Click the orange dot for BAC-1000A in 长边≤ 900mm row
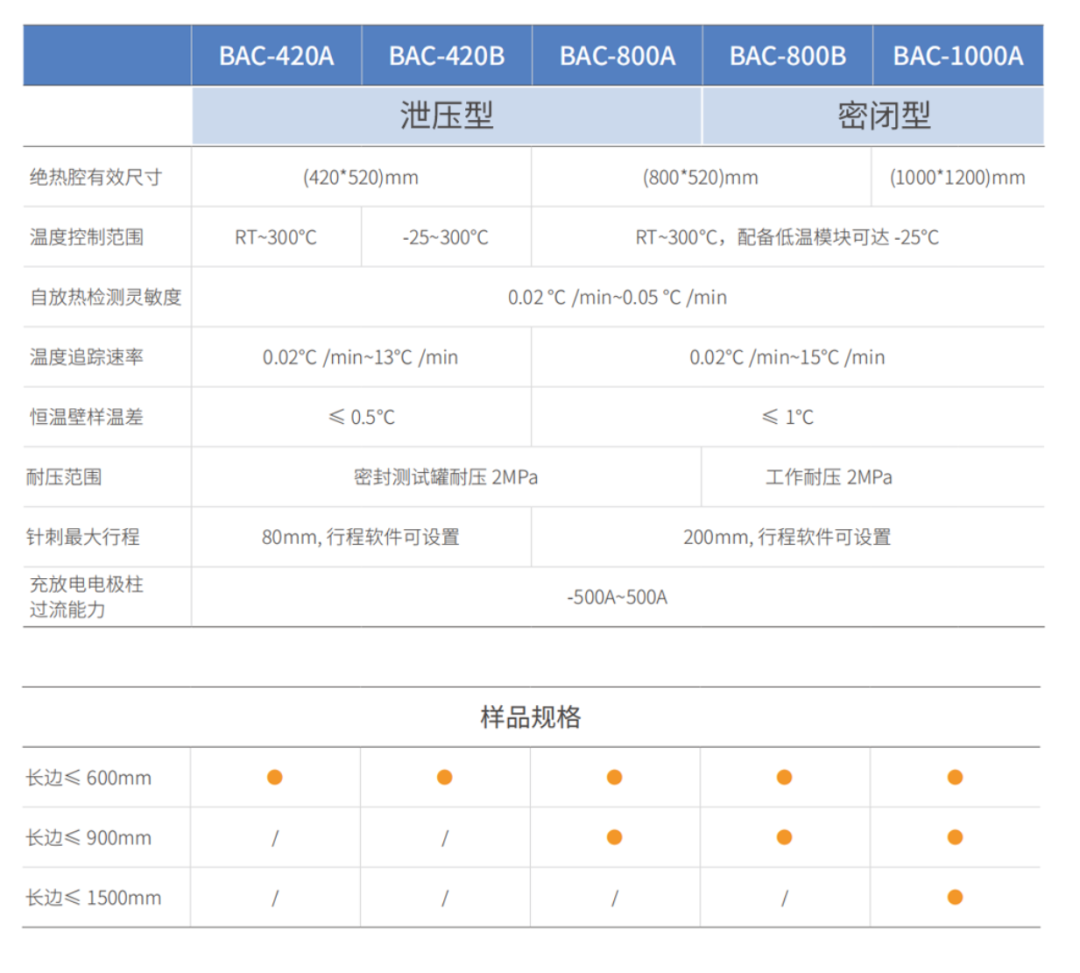Image resolution: width=1080 pixels, height=973 pixels. 955,837
